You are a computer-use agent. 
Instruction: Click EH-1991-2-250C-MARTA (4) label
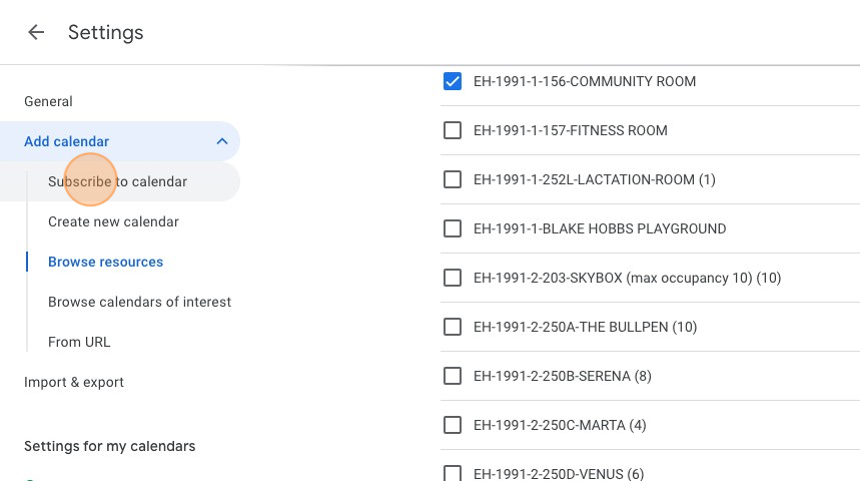[560, 425]
